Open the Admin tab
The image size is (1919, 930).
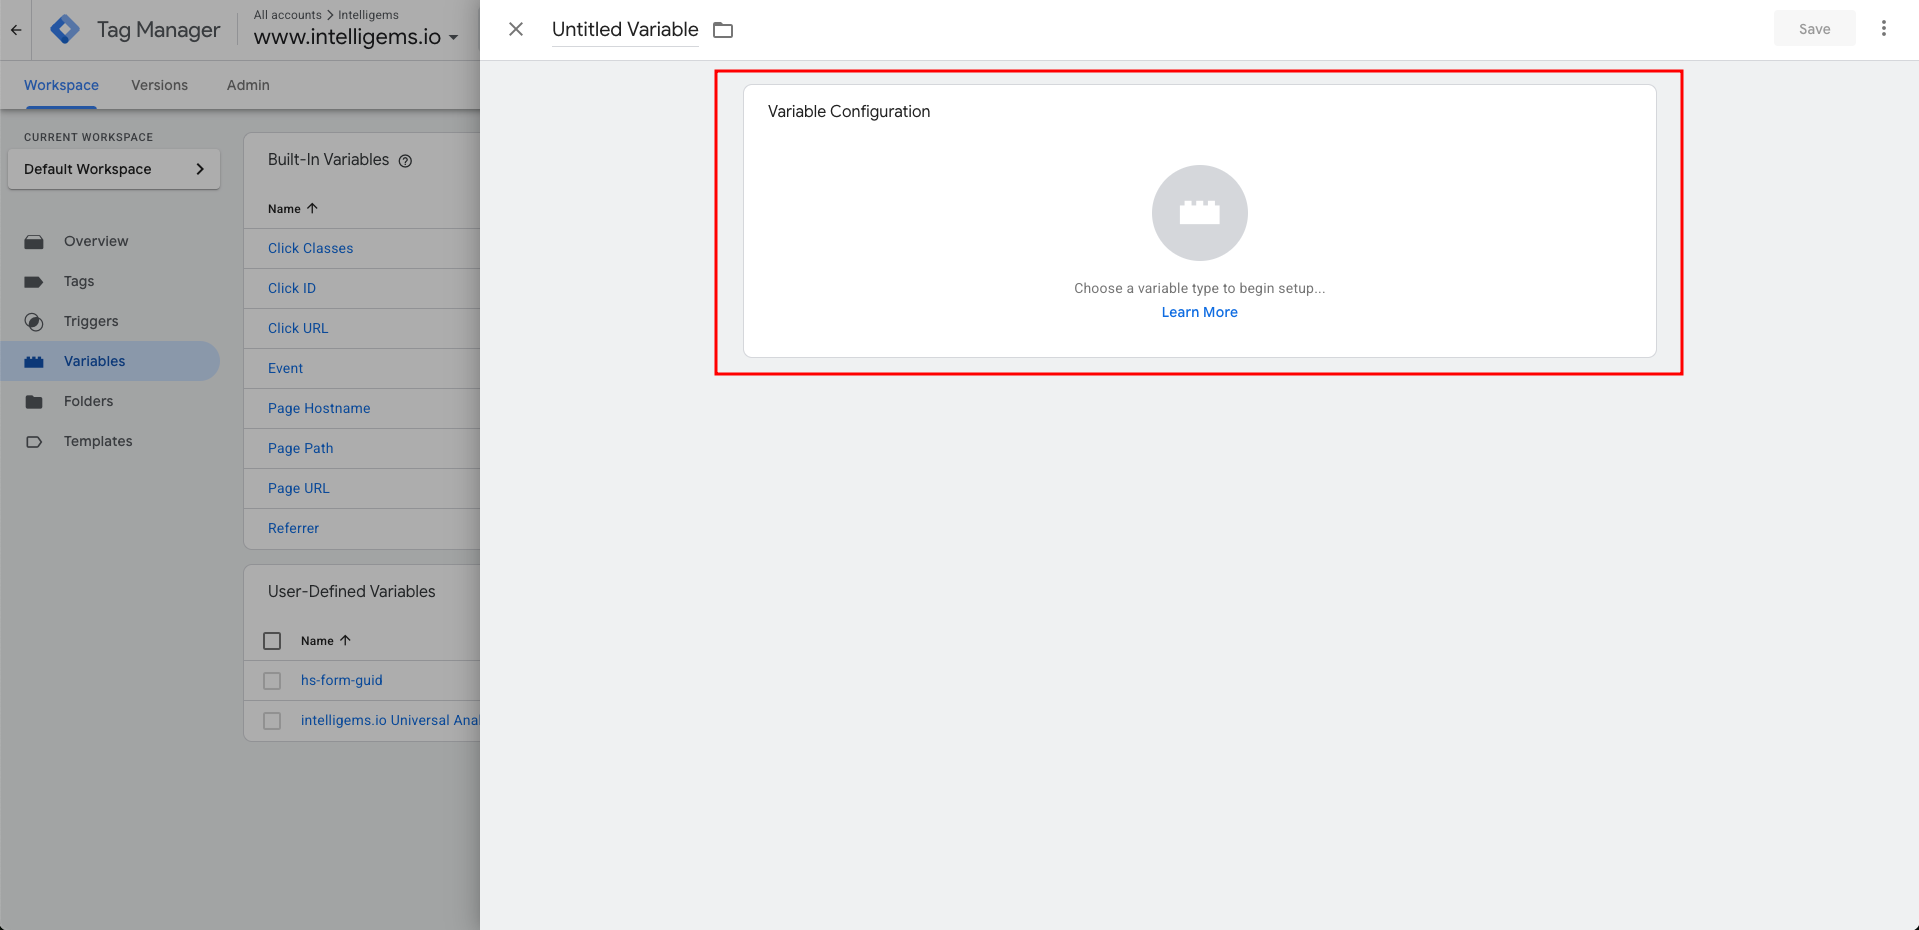(x=248, y=85)
